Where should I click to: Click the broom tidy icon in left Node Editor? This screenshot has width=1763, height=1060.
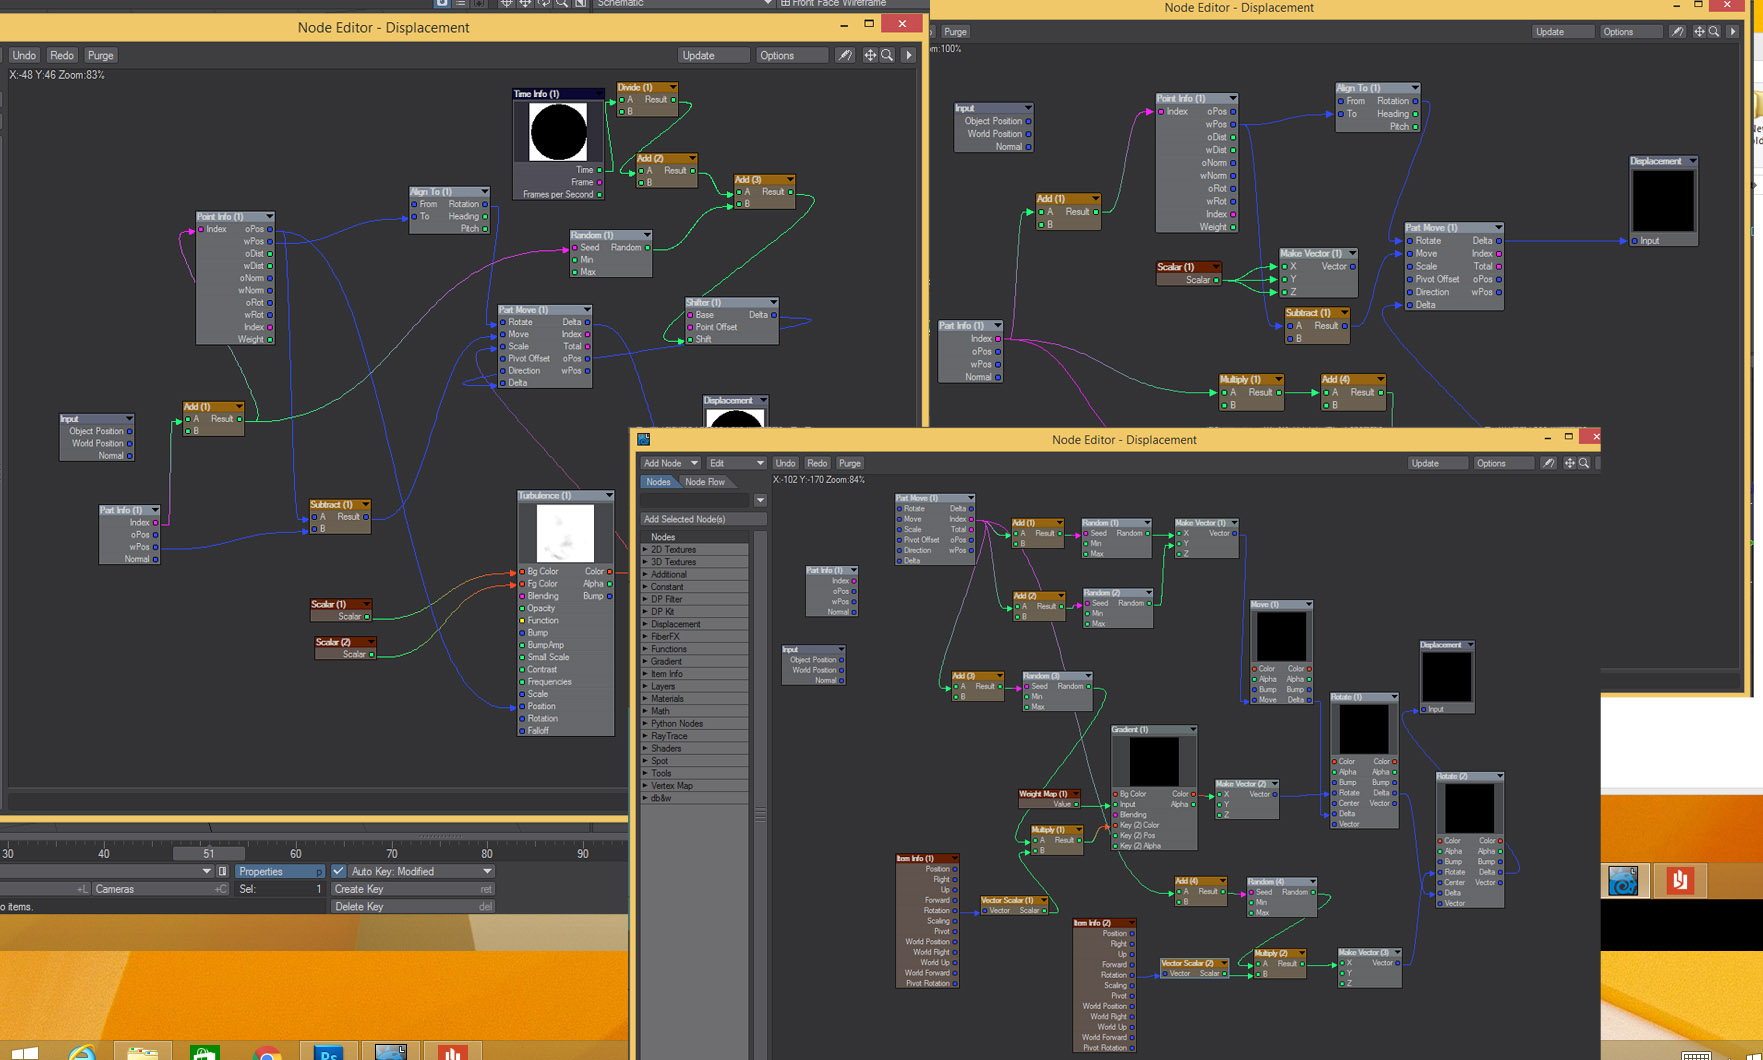pyautogui.click(x=845, y=56)
